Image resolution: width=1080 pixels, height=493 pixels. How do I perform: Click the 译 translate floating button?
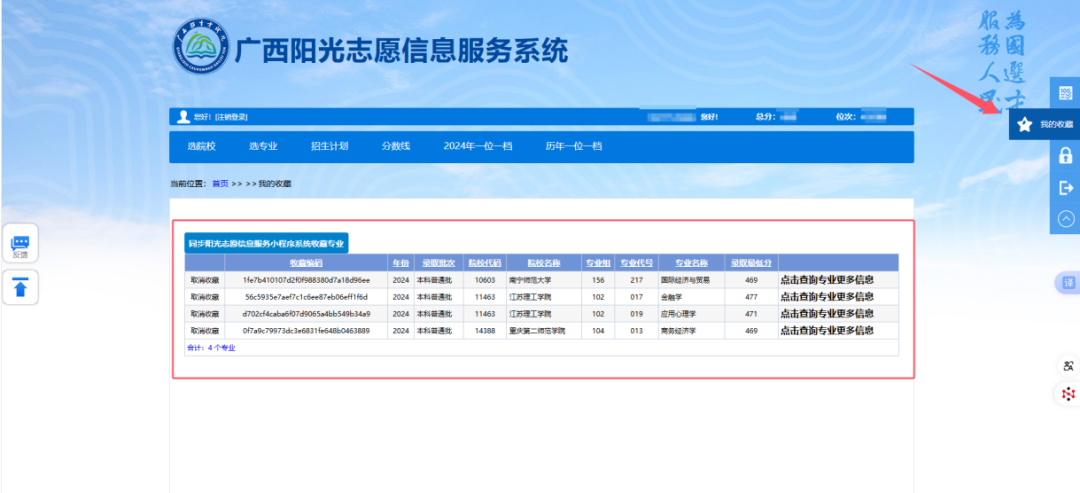click(1067, 283)
